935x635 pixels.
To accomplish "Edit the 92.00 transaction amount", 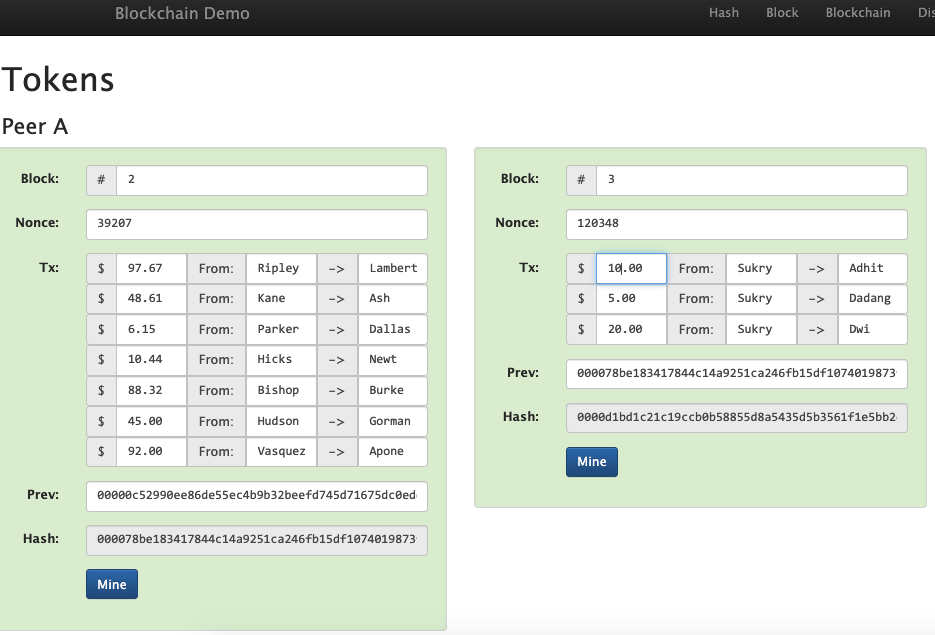I will point(151,451).
